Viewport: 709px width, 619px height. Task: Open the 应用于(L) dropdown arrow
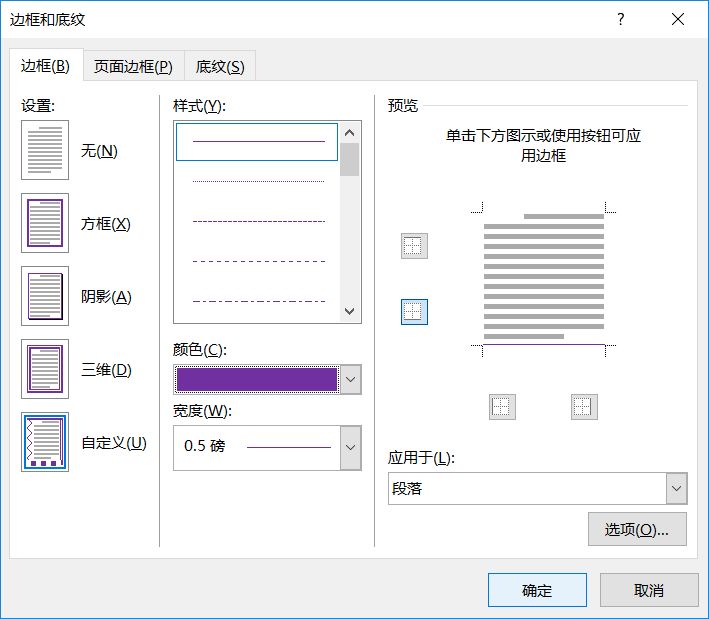point(676,488)
